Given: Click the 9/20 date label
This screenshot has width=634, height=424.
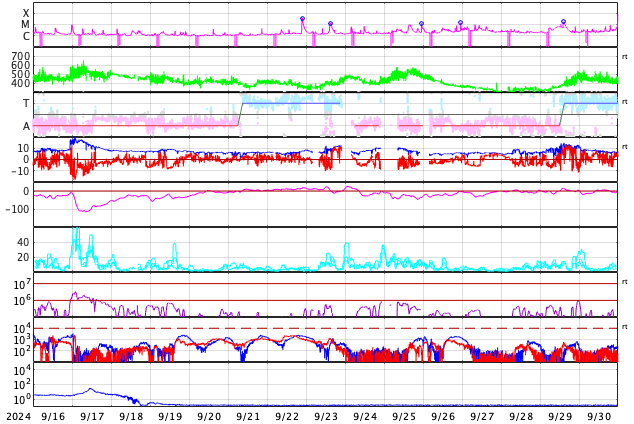Looking at the screenshot, I should (x=209, y=416).
